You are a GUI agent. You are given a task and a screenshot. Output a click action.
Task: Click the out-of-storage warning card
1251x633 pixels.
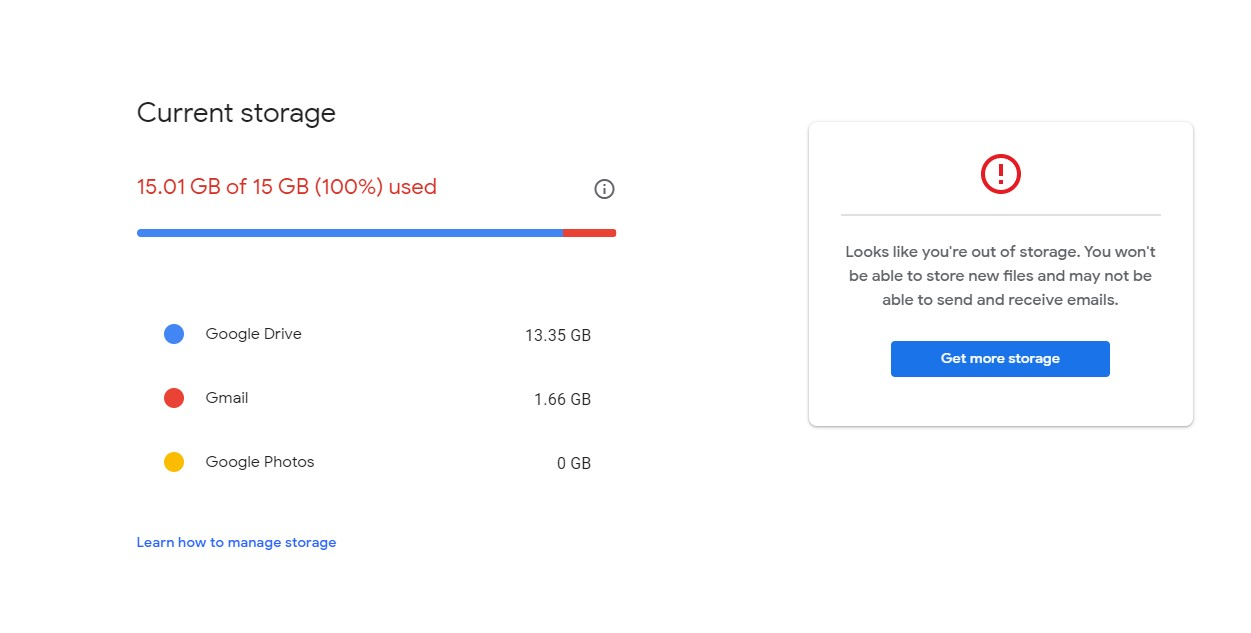pos(1000,275)
